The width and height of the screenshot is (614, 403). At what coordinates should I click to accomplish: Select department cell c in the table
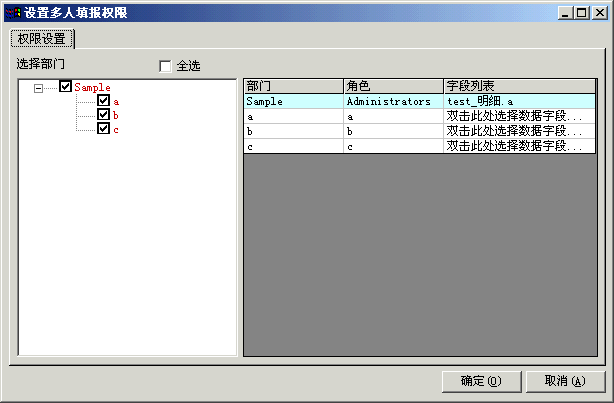pos(294,146)
